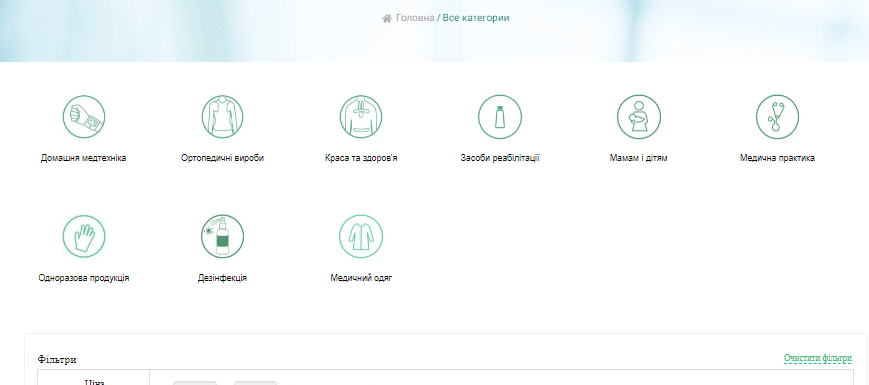Go to Головна breadcrumb link

(415, 18)
